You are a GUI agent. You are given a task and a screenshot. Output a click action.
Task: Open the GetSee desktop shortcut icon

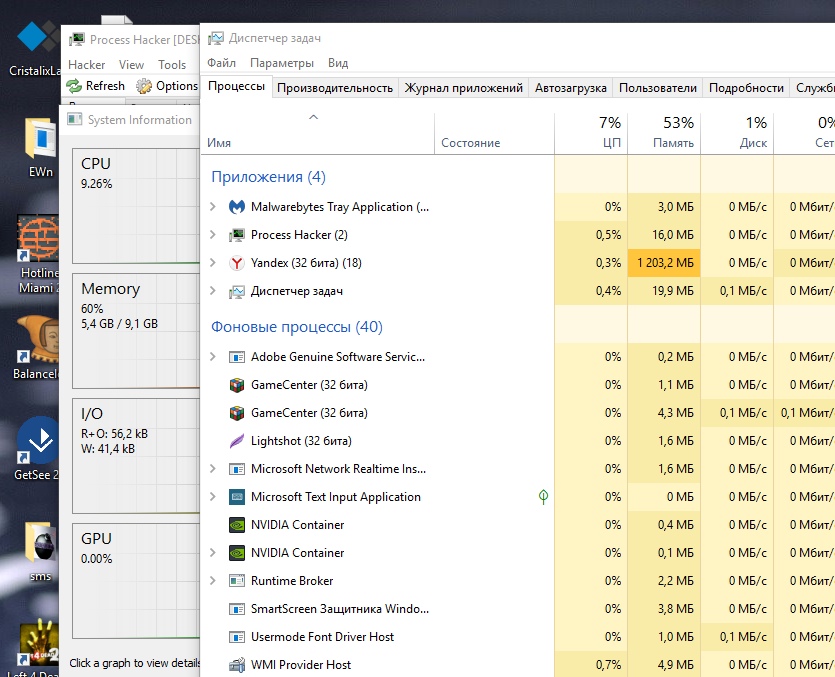[39, 442]
